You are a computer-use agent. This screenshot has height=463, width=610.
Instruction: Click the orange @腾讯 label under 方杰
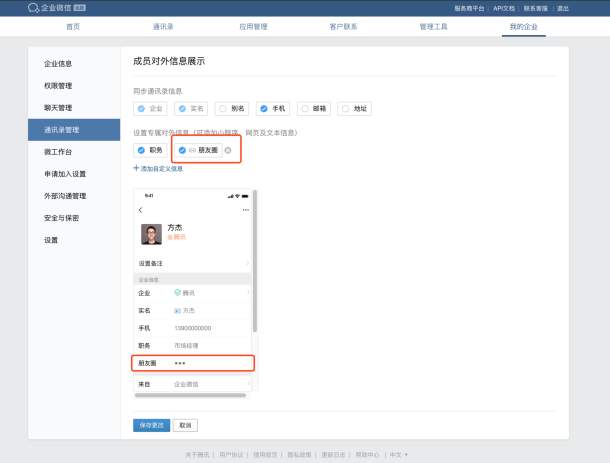(177, 237)
